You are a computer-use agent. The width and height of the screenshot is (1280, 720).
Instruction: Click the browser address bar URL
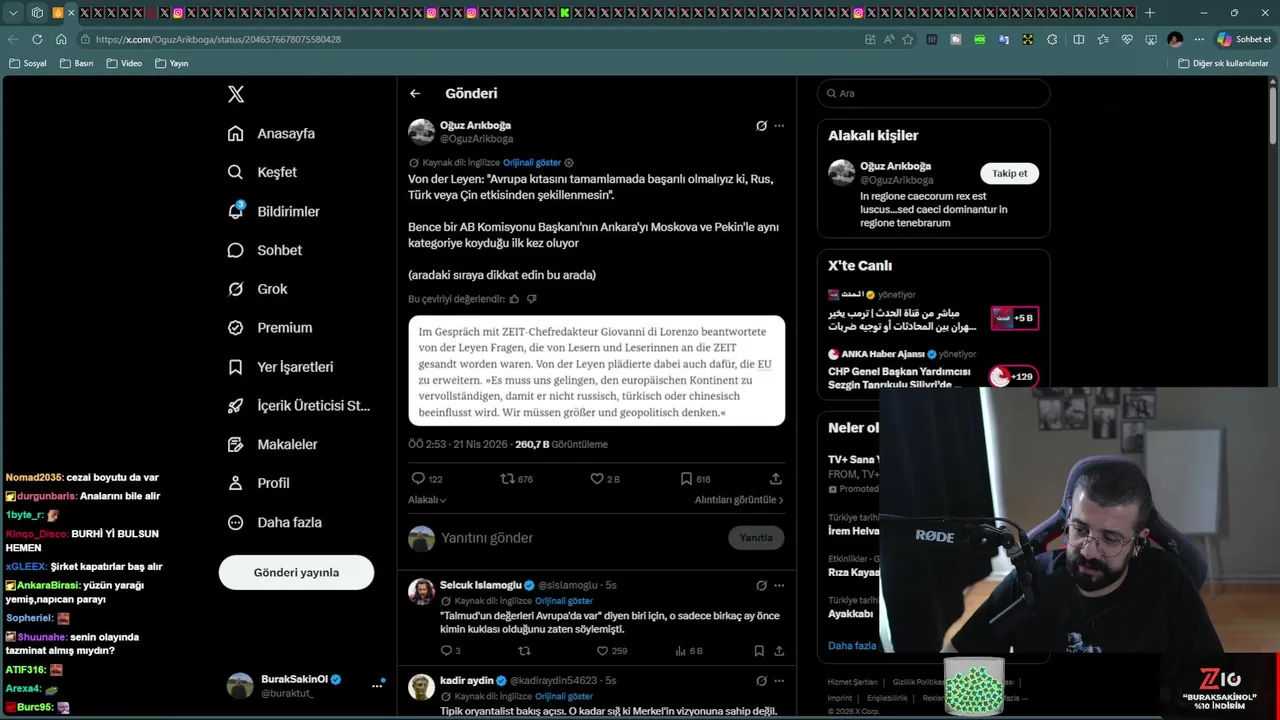coord(218,39)
